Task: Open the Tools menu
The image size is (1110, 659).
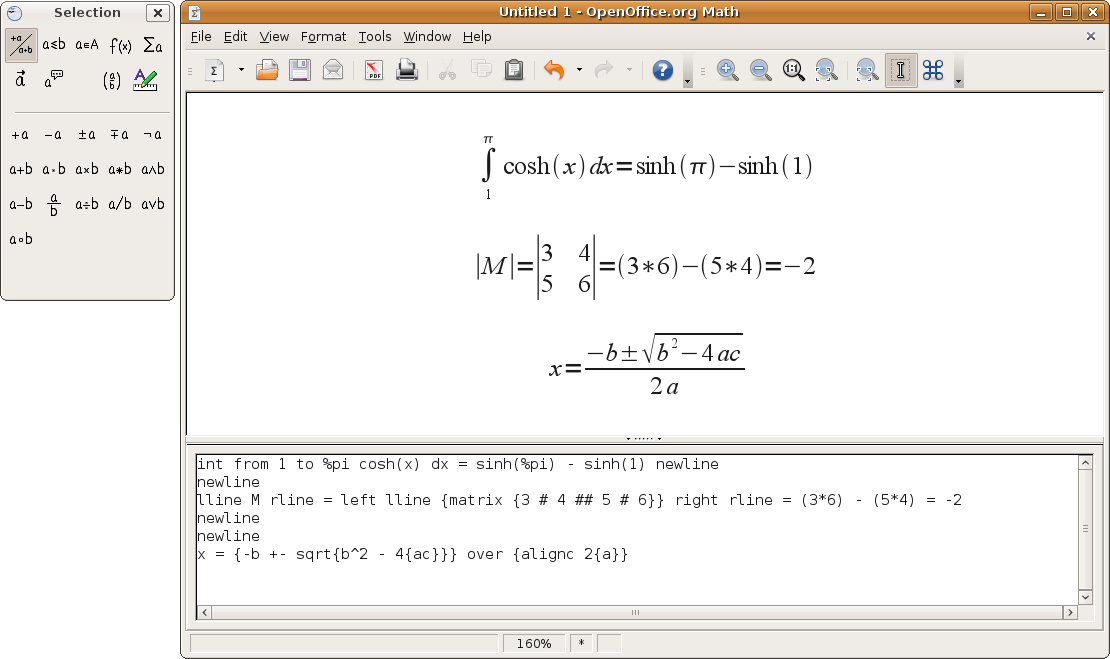Action: pyautogui.click(x=375, y=36)
